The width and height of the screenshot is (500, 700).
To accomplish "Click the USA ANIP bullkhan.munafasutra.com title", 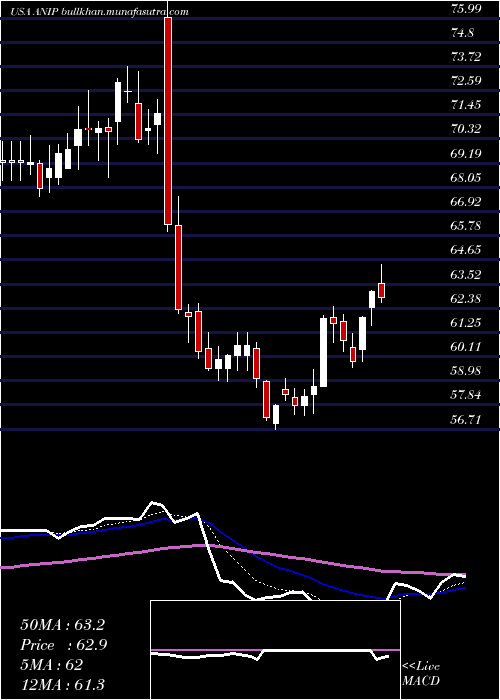I will (100, 12).
